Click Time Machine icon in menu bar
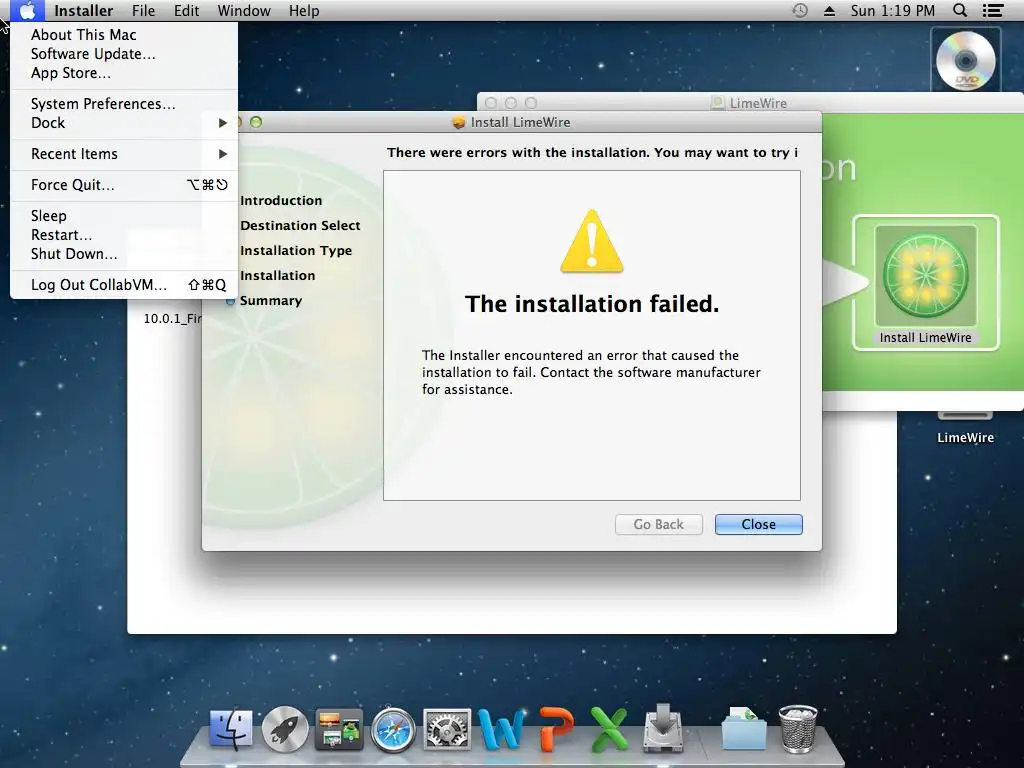The width and height of the screenshot is (1024, 768). point(800,10)
